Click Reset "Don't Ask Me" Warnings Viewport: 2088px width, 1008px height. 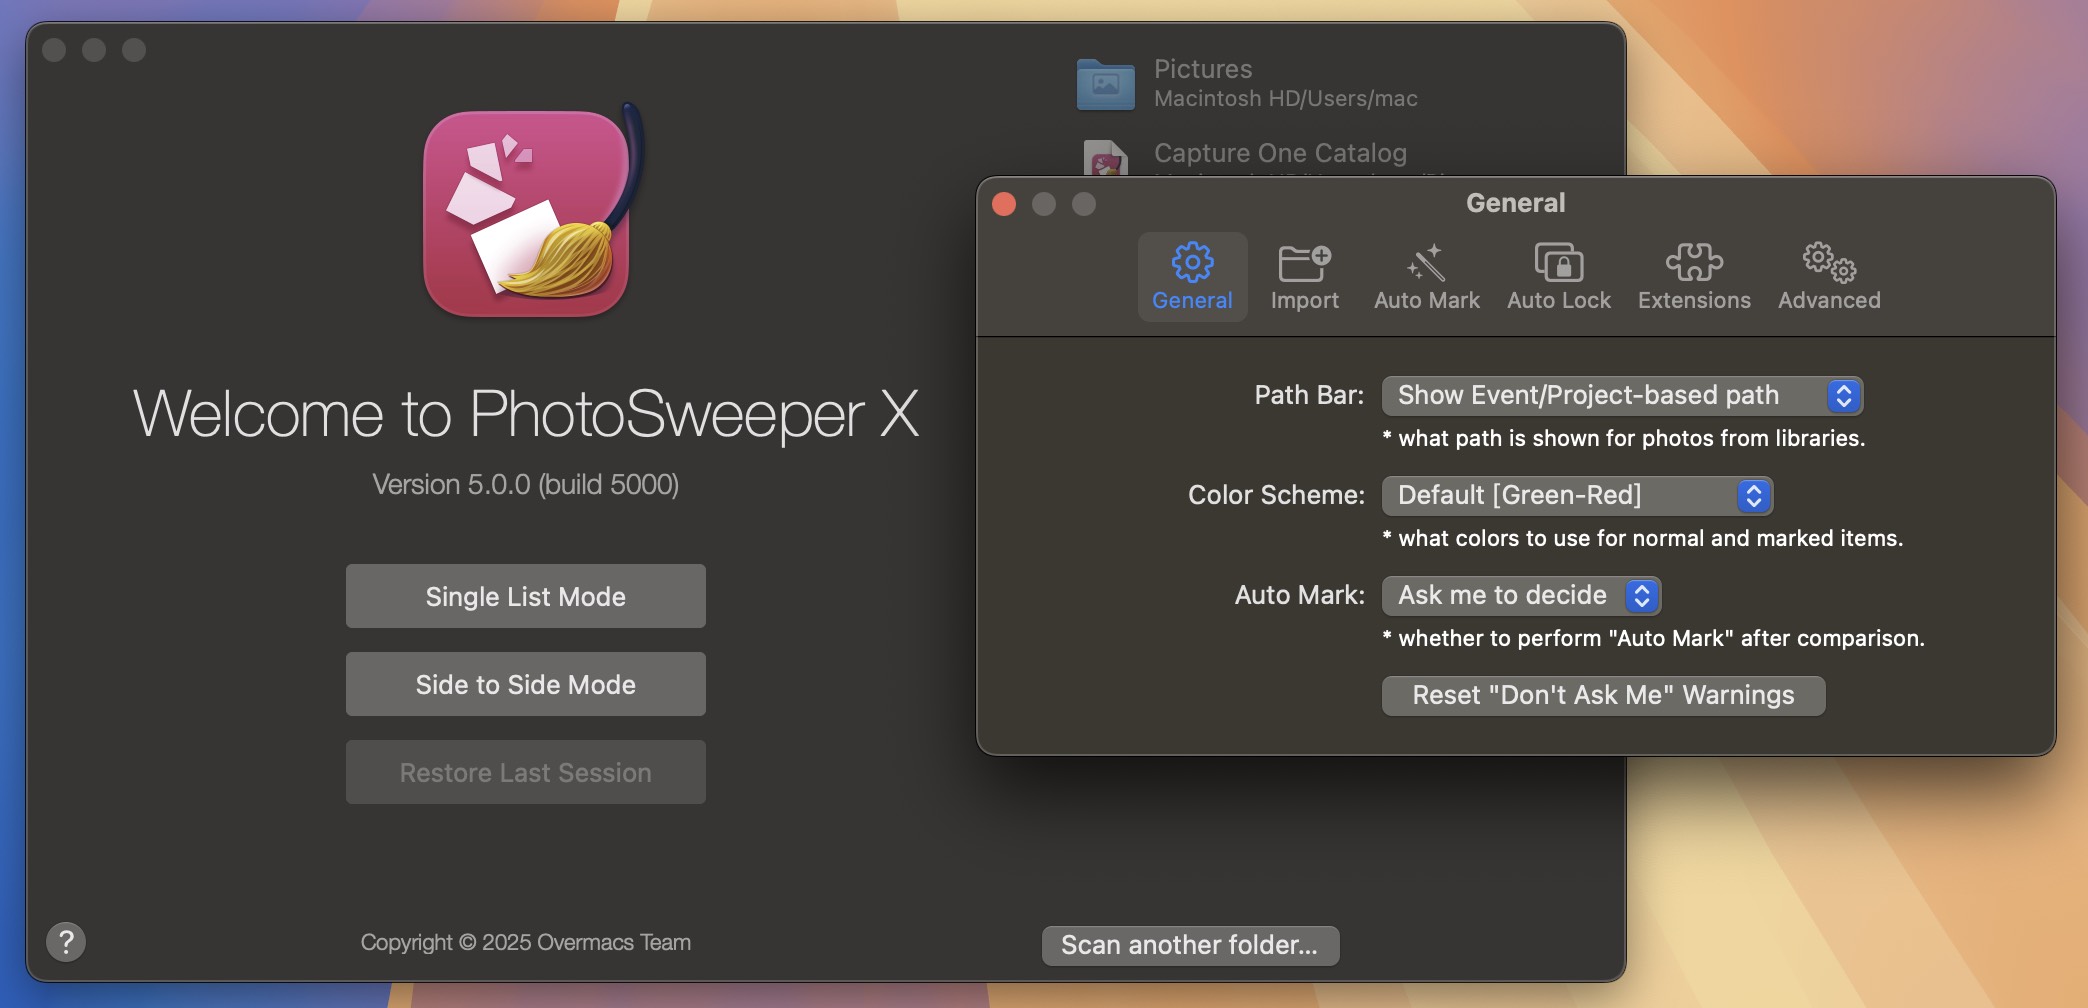tap(1602, 695)
